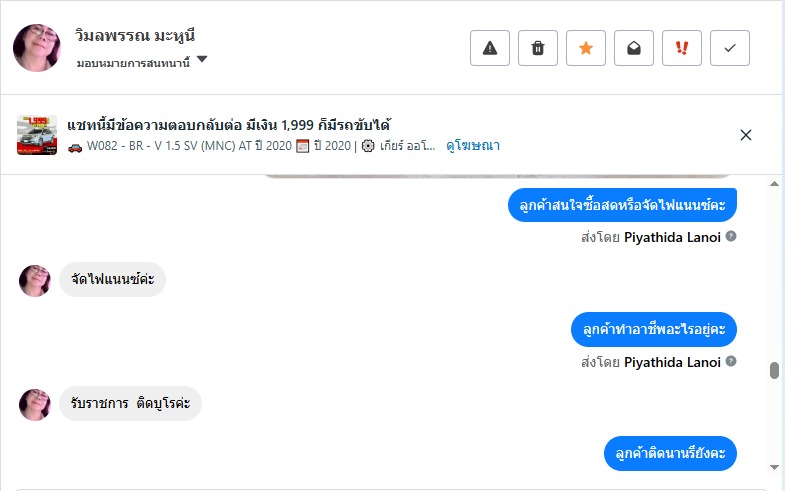Click the sent message ลูกค้าทำอาชีพอะไรอยู่คะ

(x=654, y=329)
